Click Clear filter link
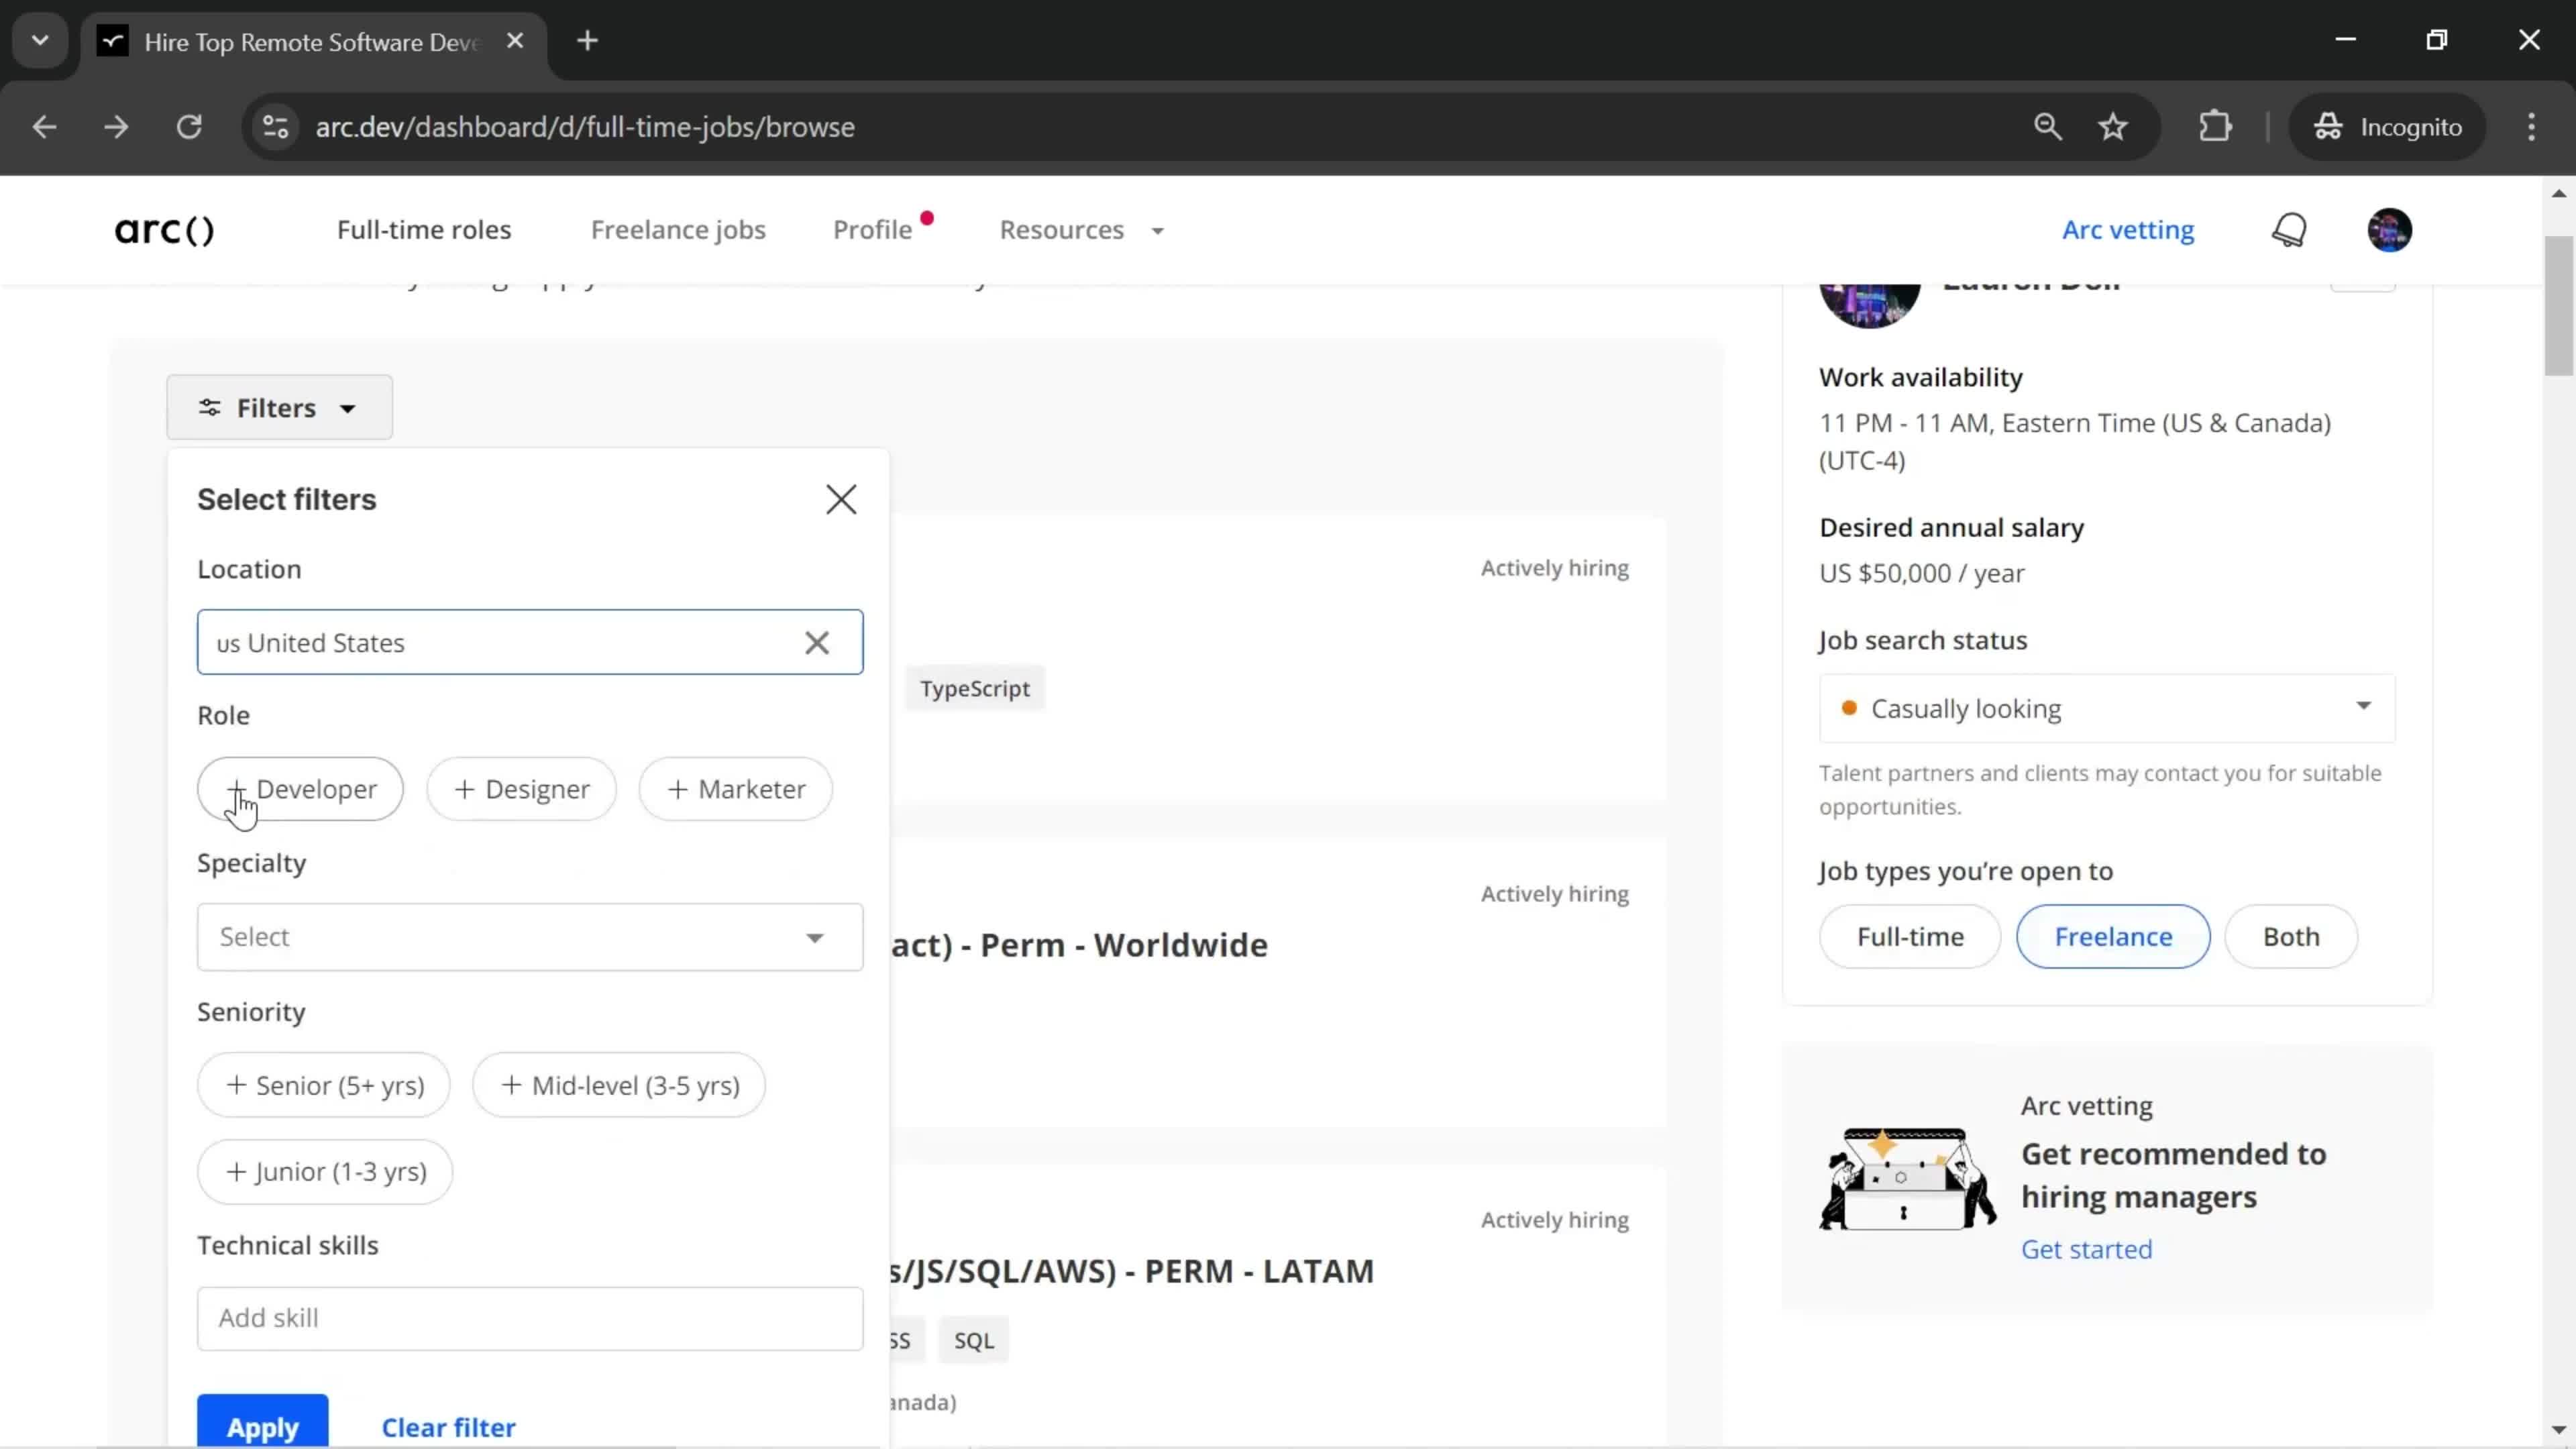2576x1449 pixels. 448,1427
